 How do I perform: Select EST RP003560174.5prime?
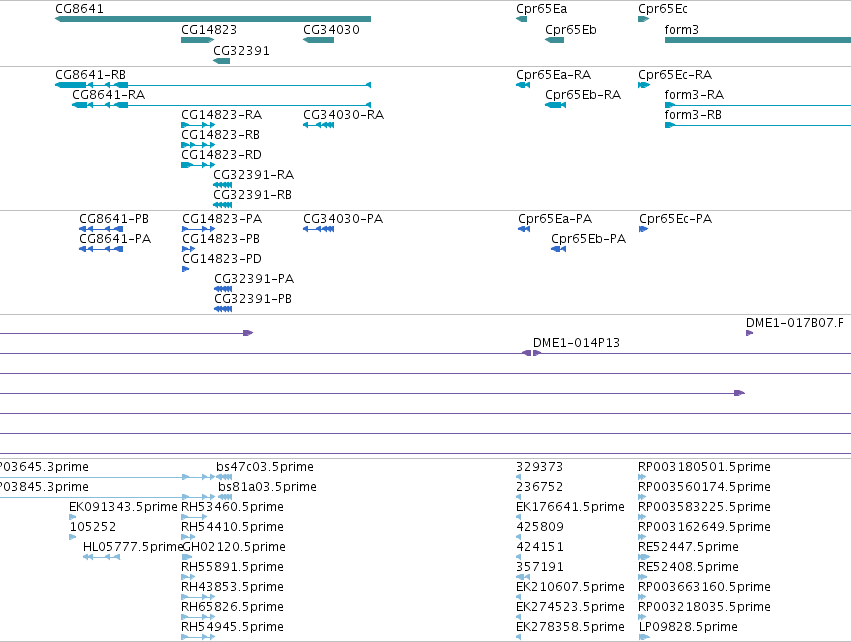coord(642,497)
